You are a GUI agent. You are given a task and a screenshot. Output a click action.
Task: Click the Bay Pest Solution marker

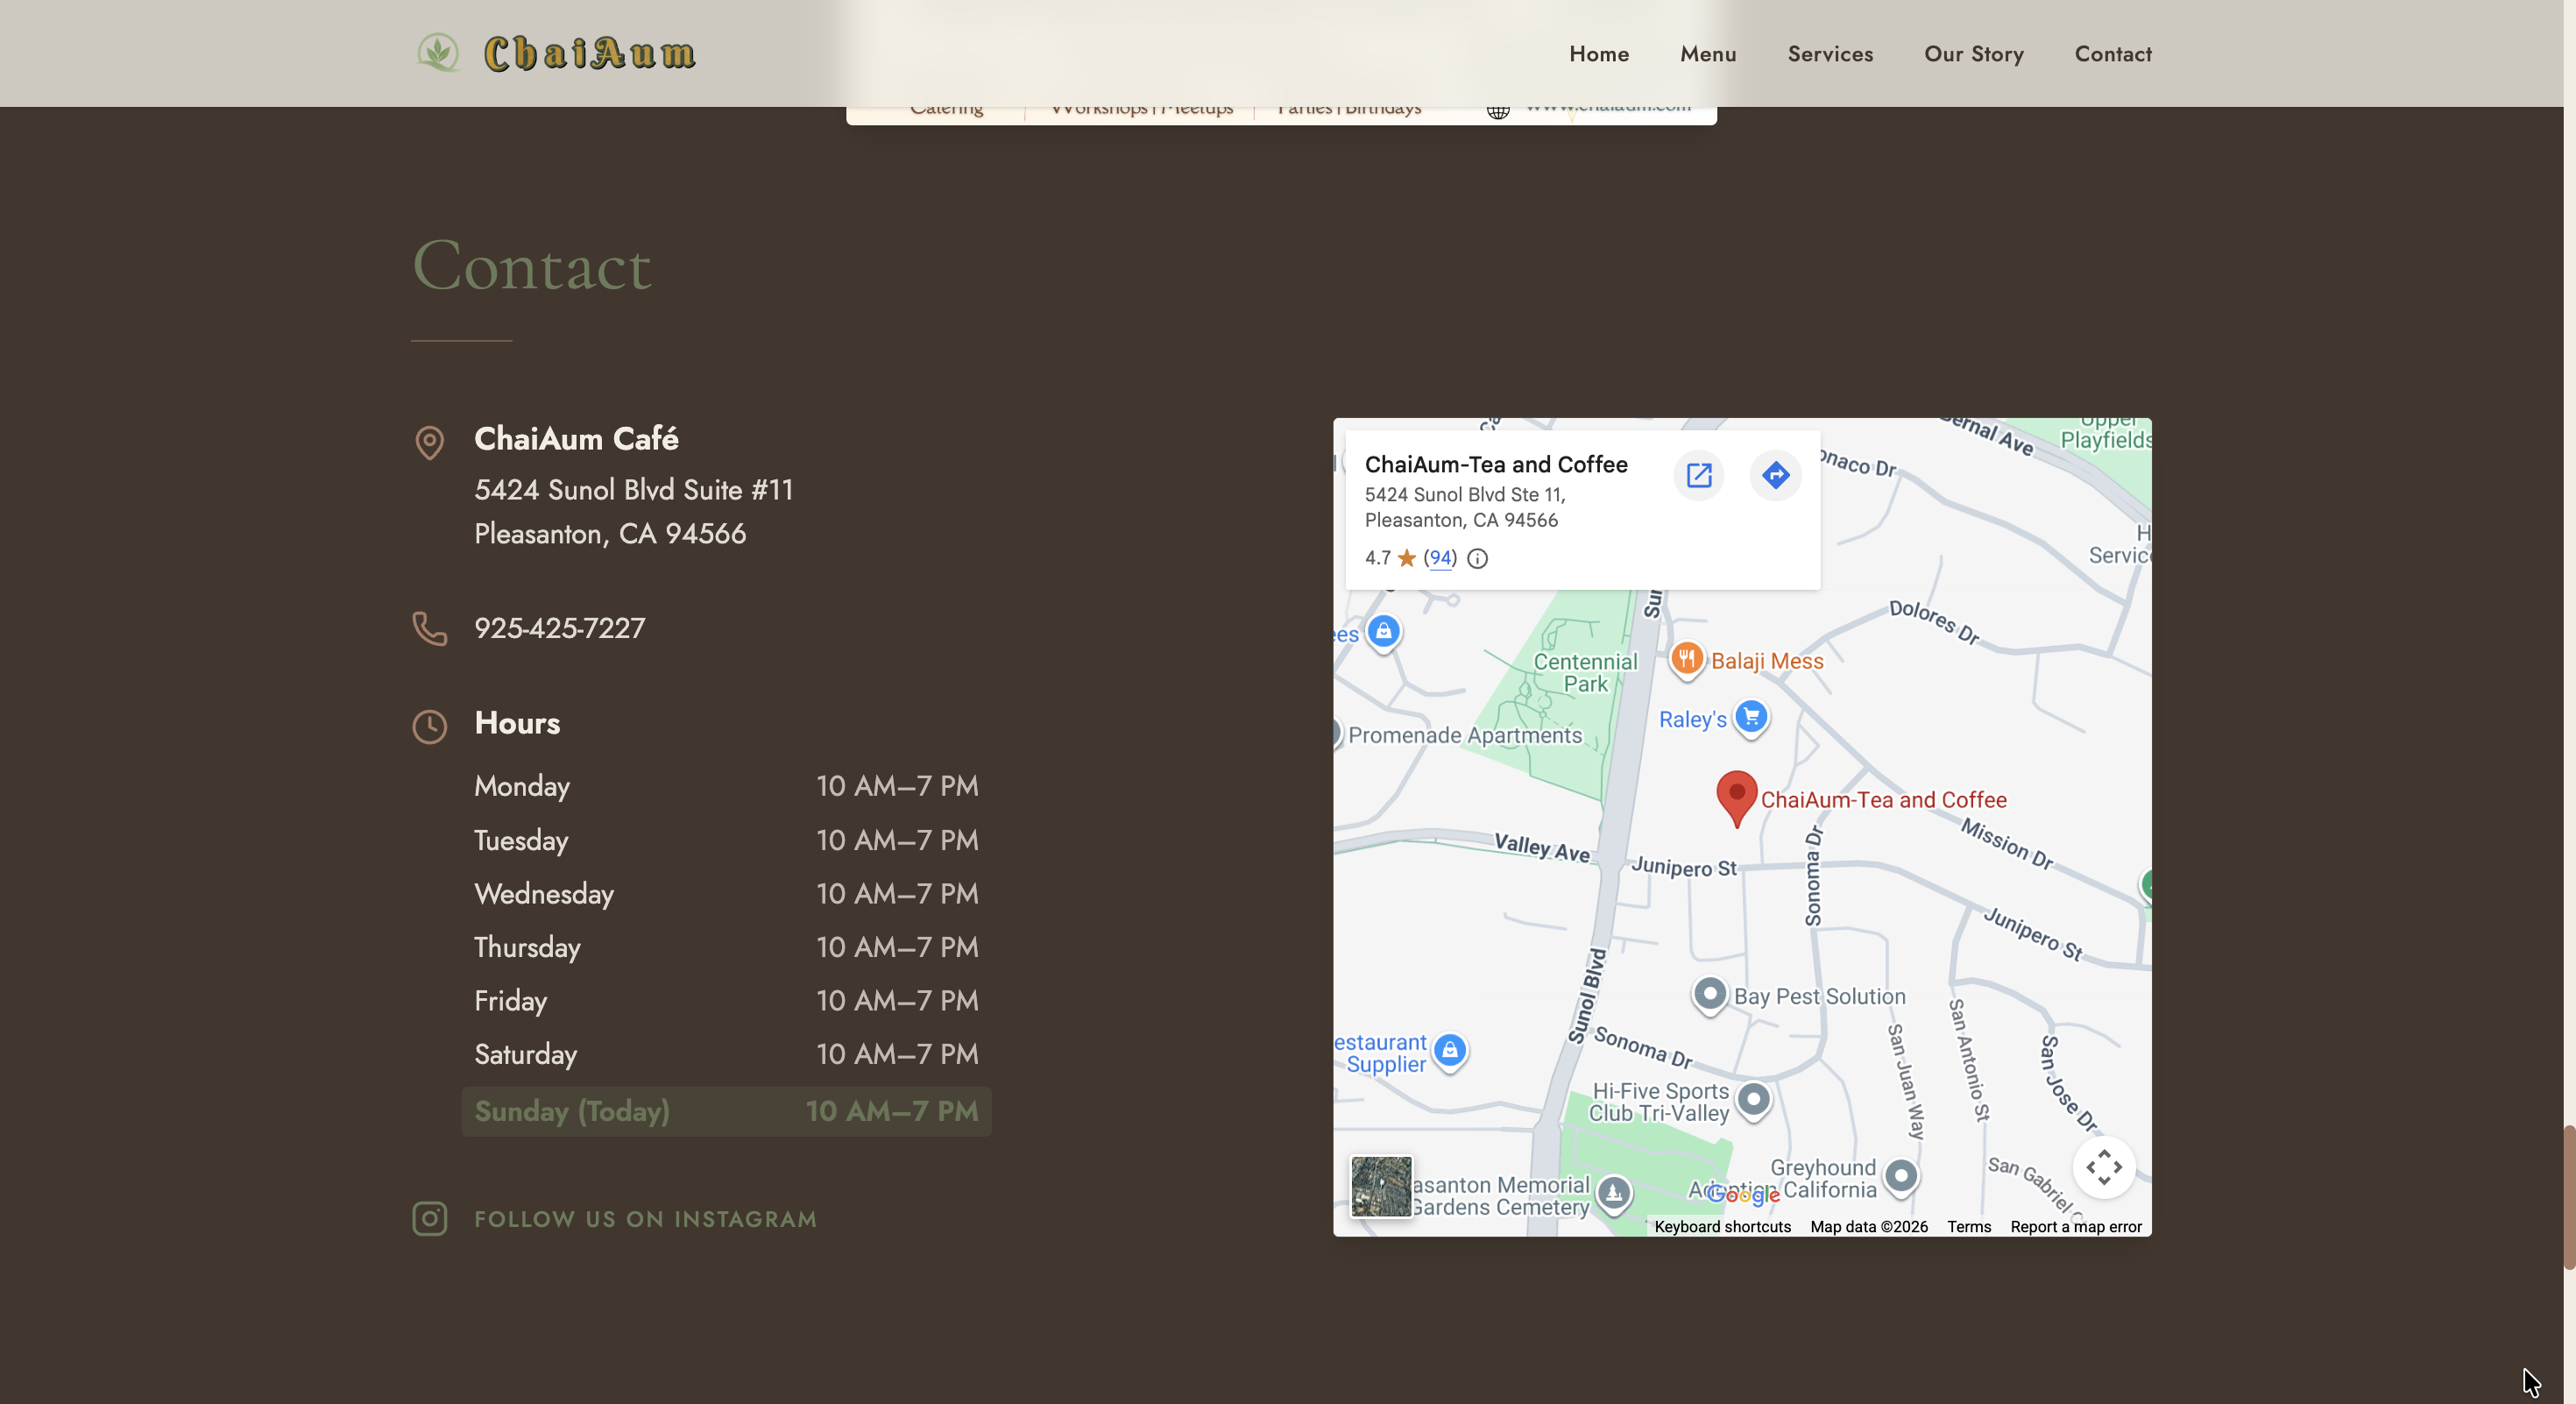pos(1710,996)
